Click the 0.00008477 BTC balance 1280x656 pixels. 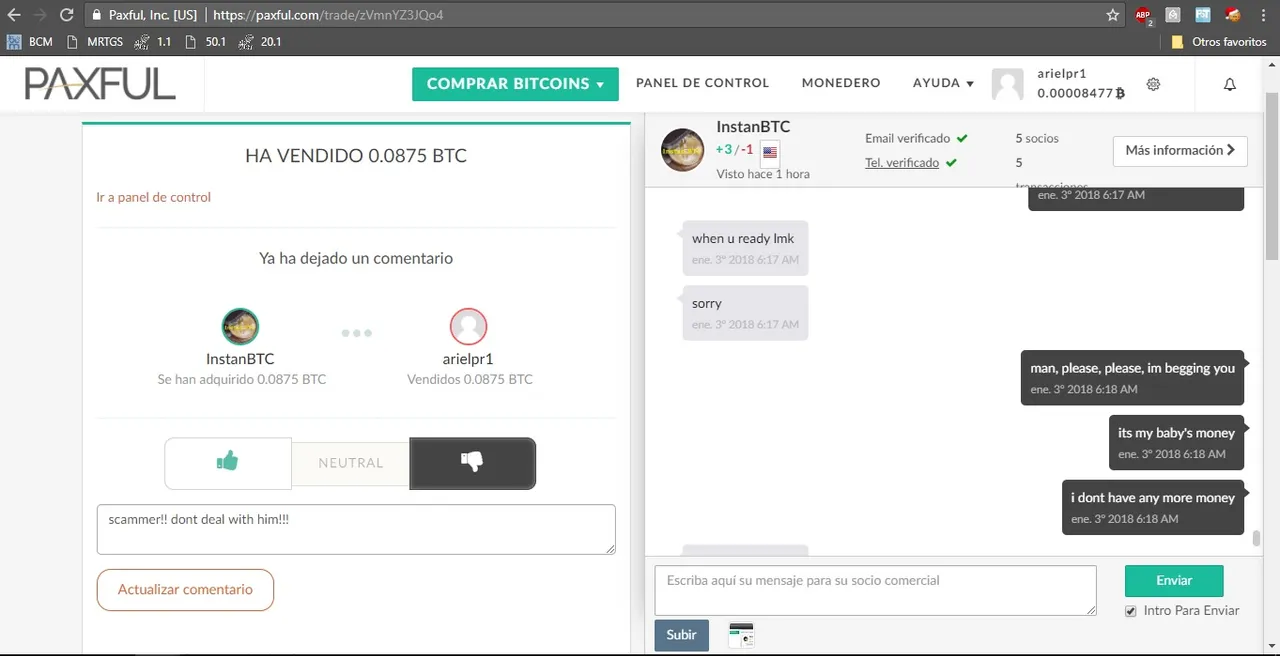(x=1081, y=93)
